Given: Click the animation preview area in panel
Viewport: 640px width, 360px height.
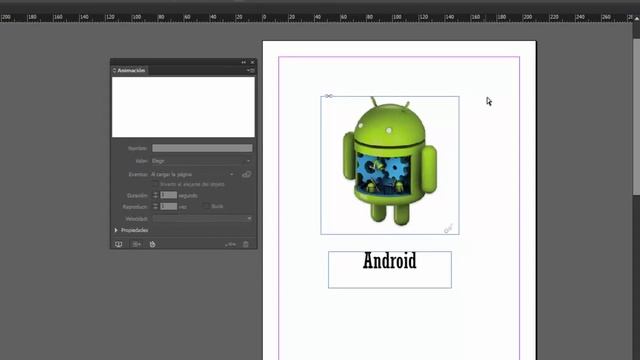Looking at the screenshot, I should [183, 107].
